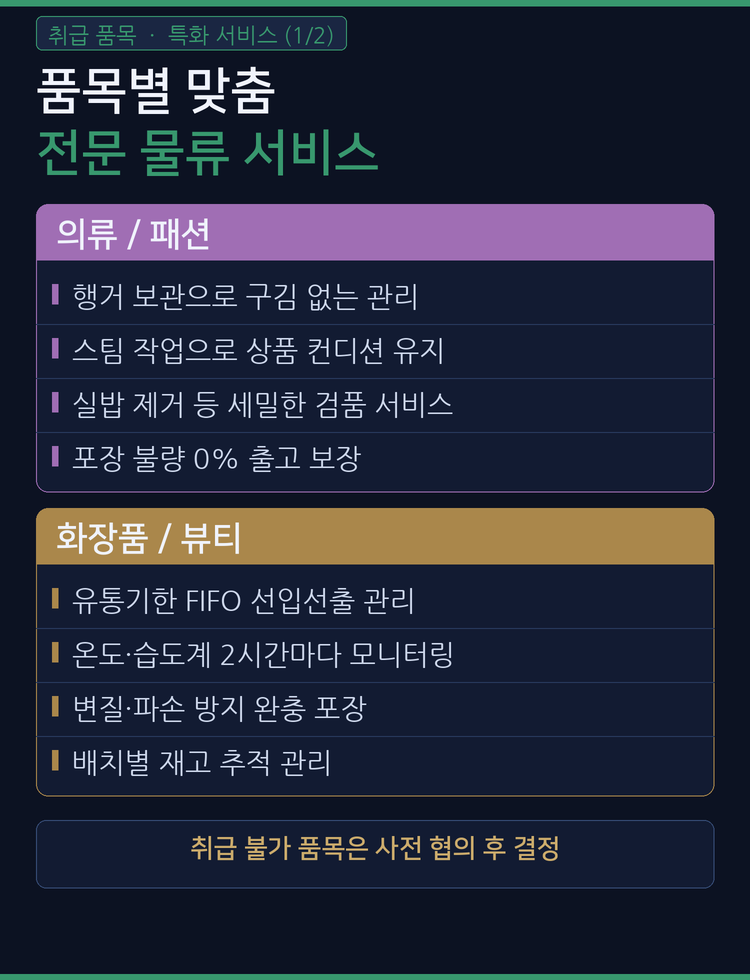Choose 실밥 제거 등 세밀한 검품 서비스
This screenshot has height=980, width=750.
[x=263, y=405]
